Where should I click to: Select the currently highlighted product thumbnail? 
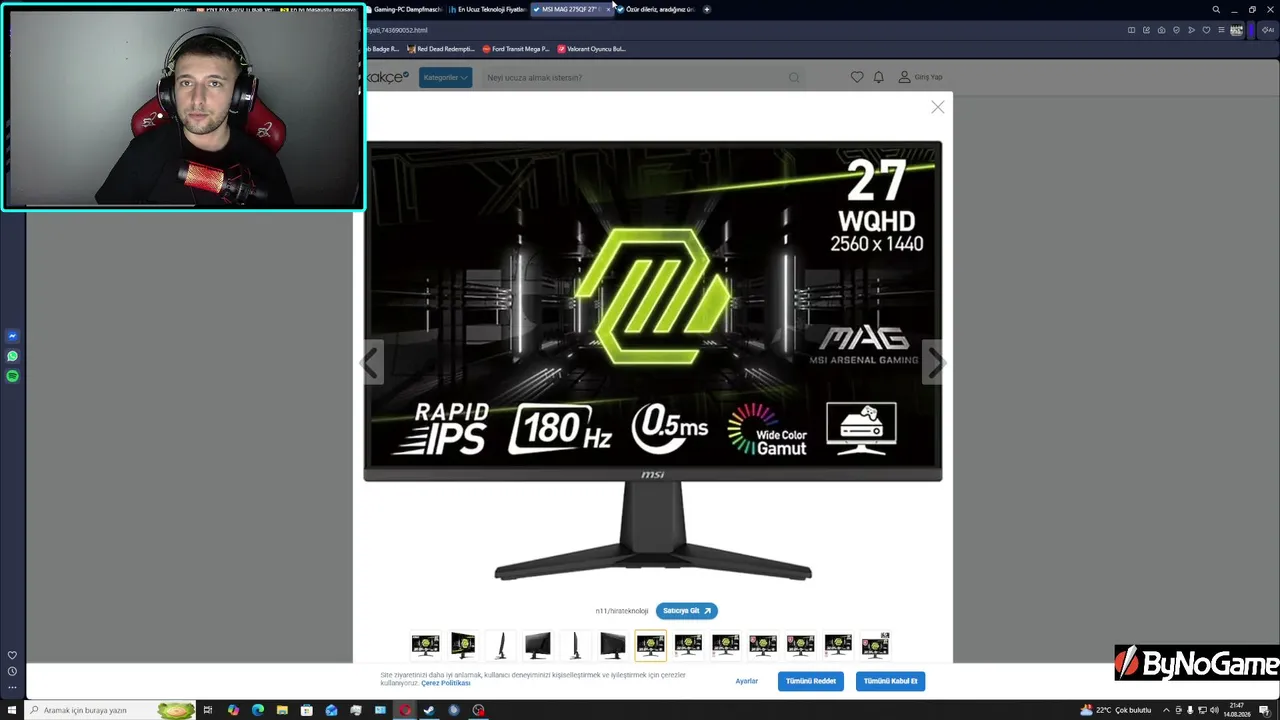650,645
